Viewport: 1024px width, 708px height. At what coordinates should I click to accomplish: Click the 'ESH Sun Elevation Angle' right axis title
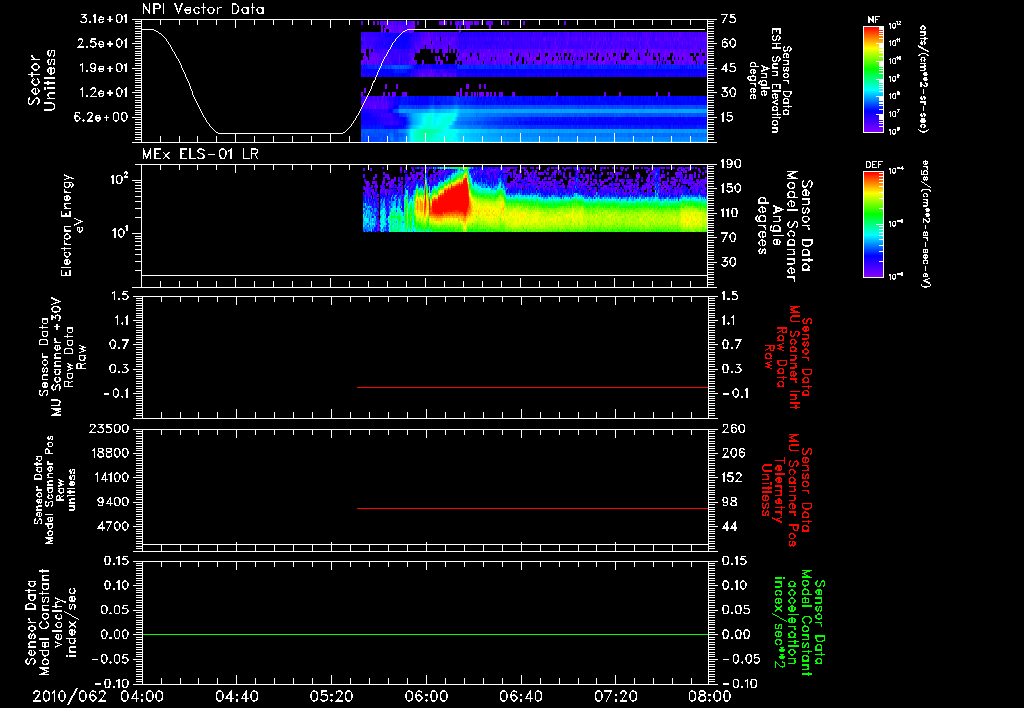(x=769, y=80)
